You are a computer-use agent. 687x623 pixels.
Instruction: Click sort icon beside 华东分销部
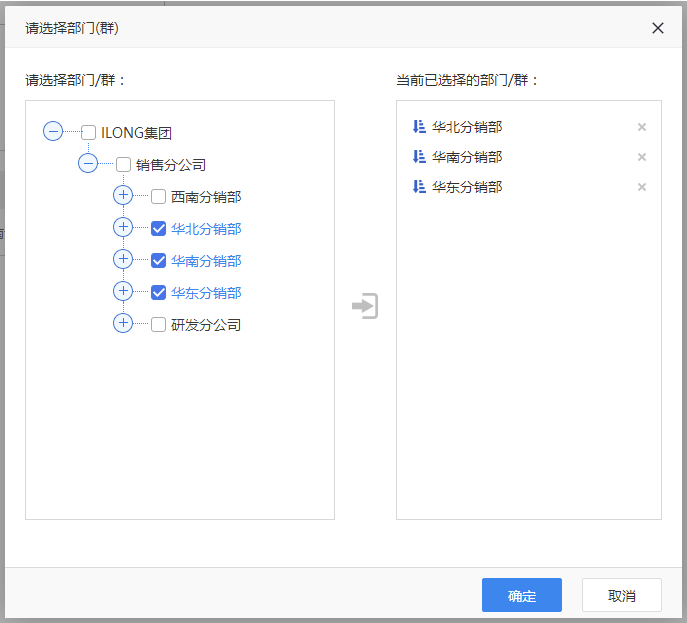click(x=419, y=187)
